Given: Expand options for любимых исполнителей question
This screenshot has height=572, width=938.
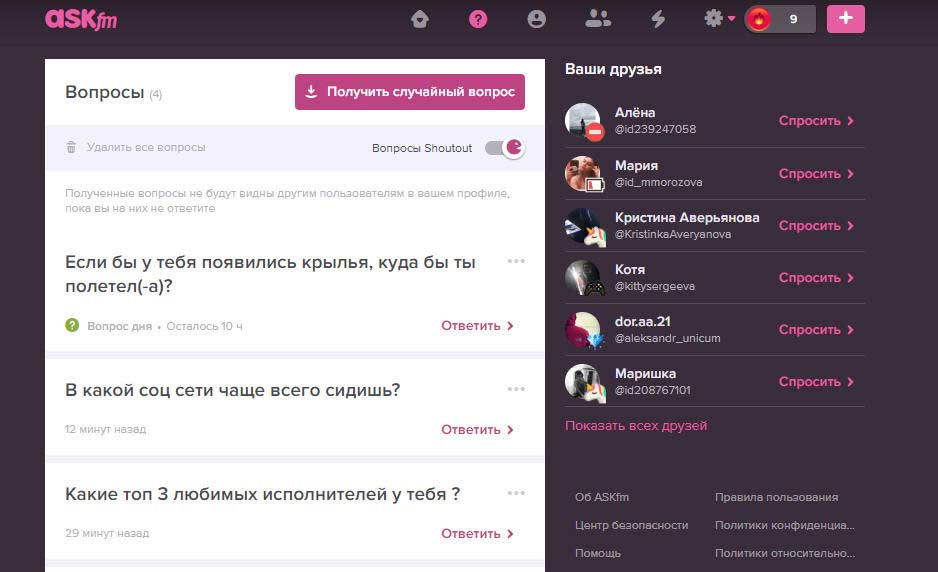Looking at the screenshot, I should click(x=516, y=493).
